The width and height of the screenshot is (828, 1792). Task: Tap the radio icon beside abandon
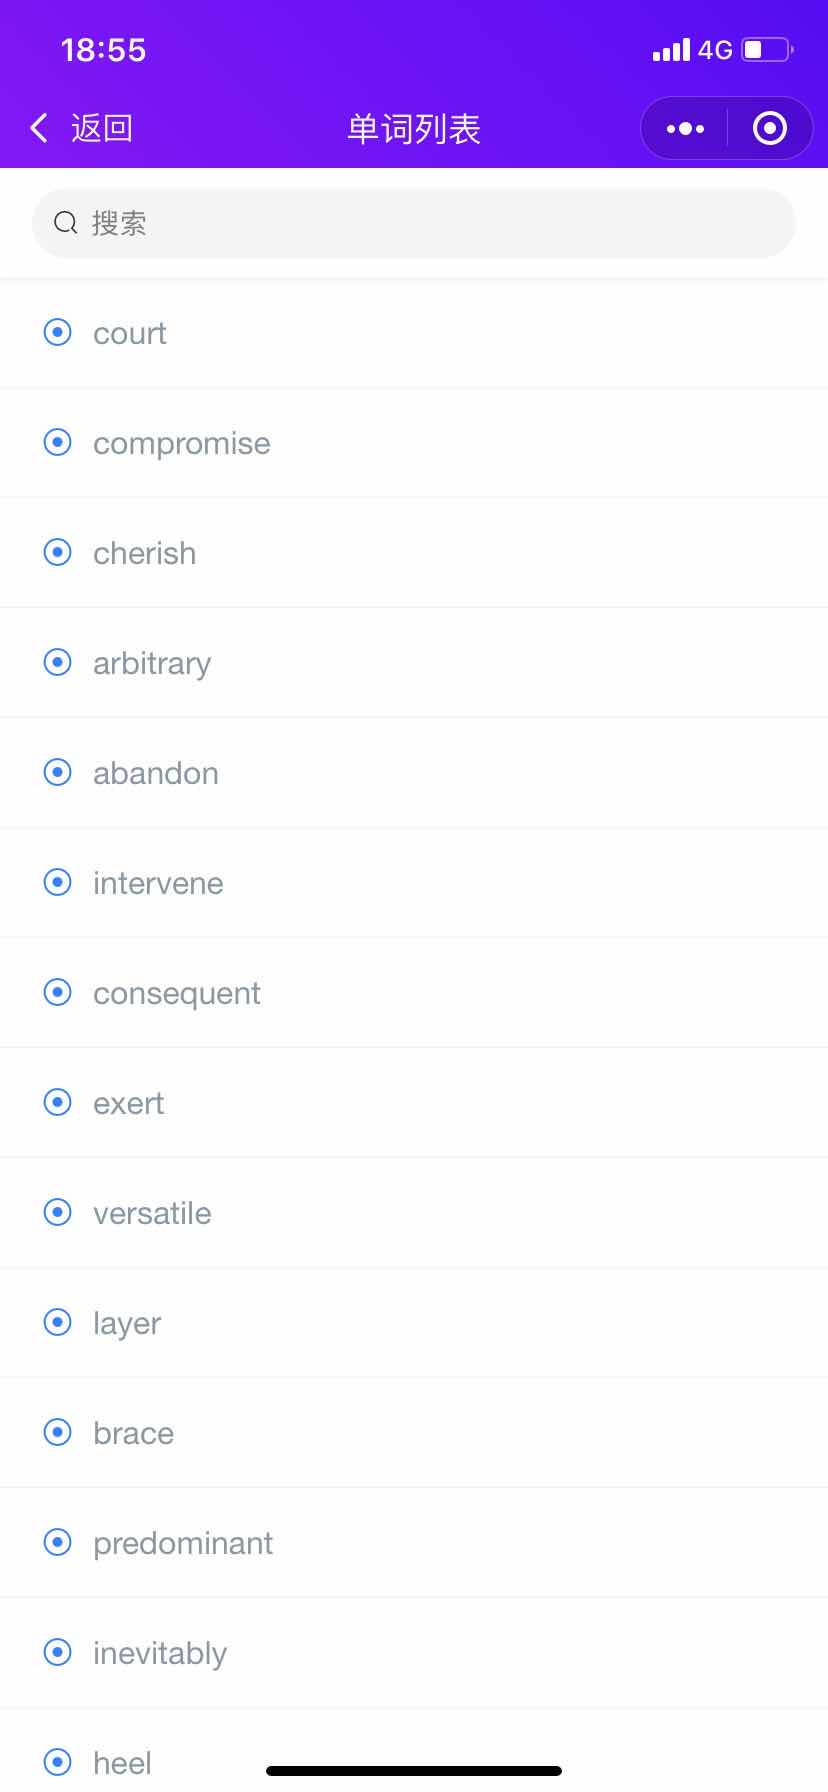(58, 772)
